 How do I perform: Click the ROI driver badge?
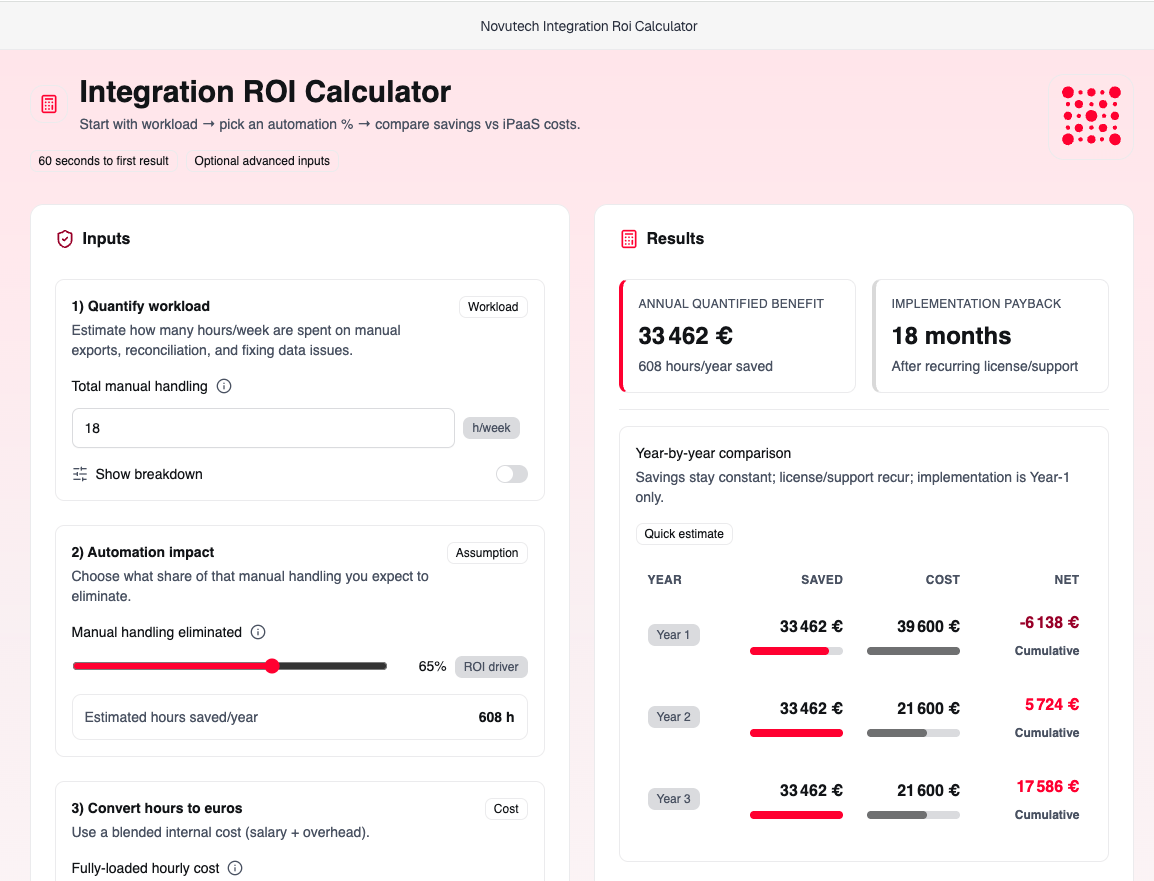tap(491, 667)
